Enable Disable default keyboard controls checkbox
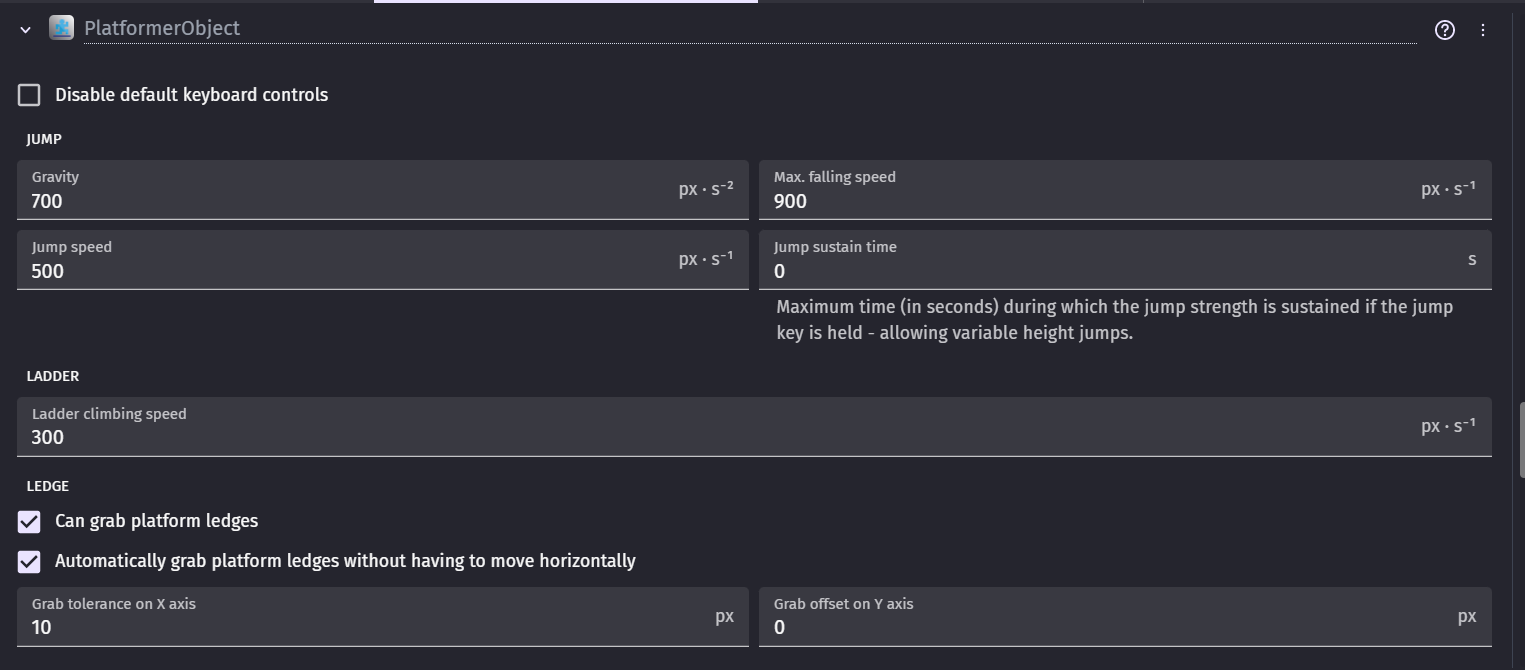This screenshot has width=1525, height=670. [29, 95]
